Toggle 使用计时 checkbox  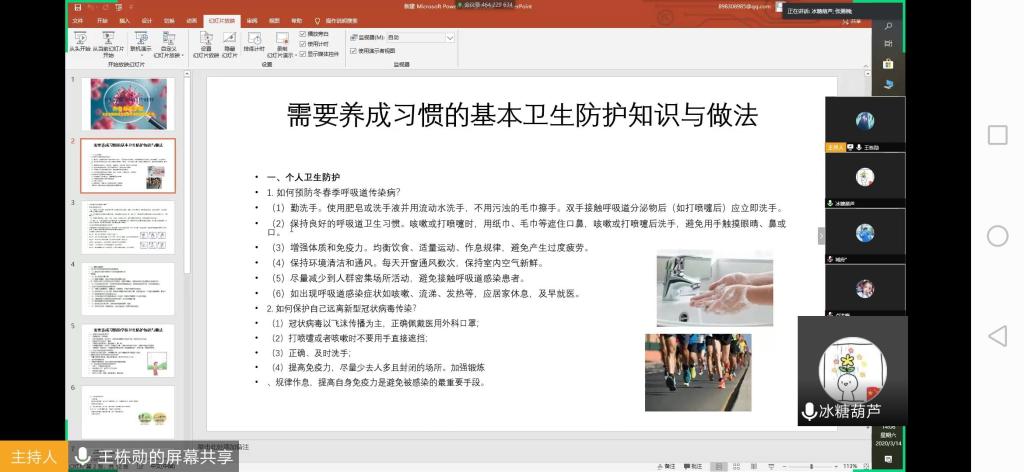point(303,43)
